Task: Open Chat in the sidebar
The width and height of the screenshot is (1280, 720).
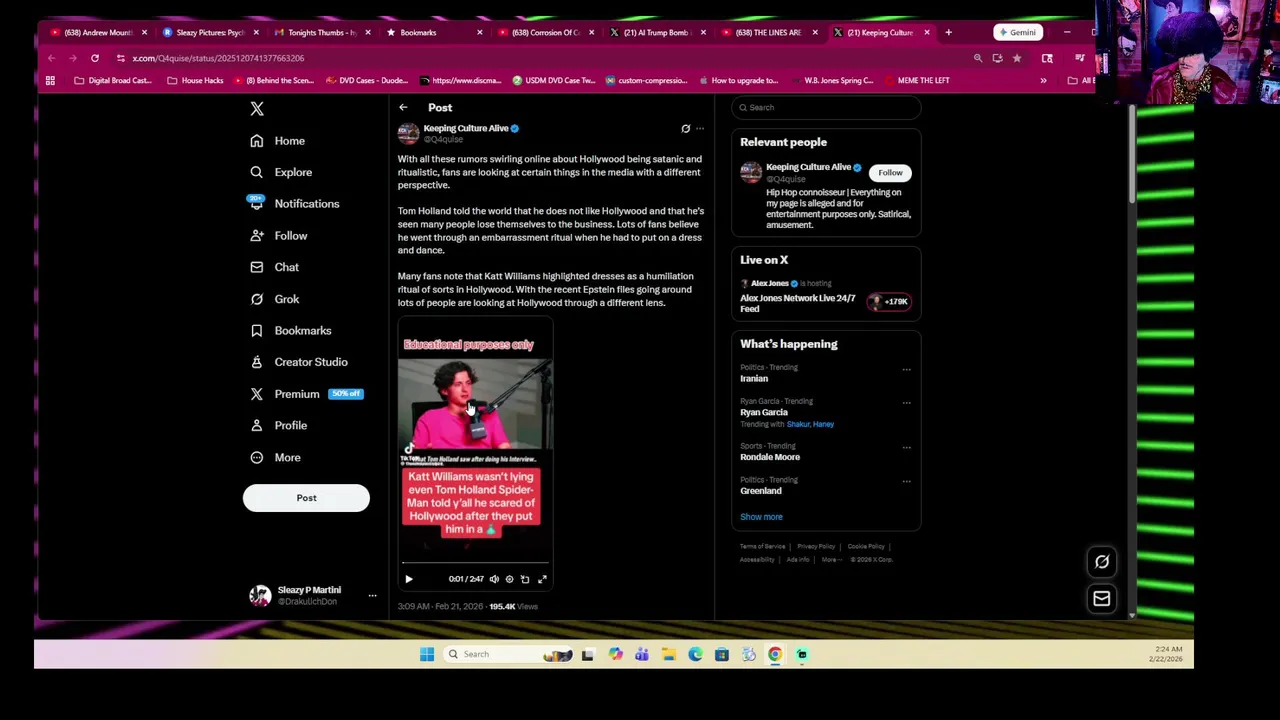Action: point(275,267)
